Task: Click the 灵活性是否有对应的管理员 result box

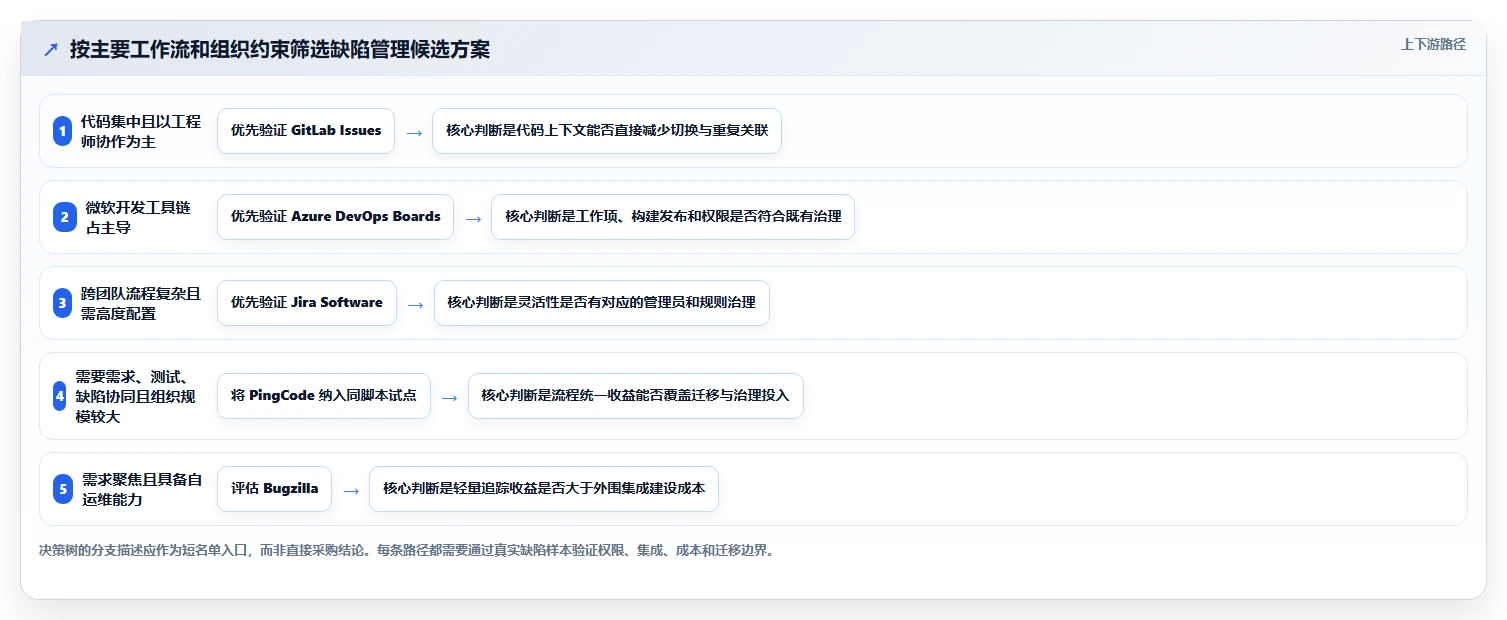Action: [x=602, y=303]
